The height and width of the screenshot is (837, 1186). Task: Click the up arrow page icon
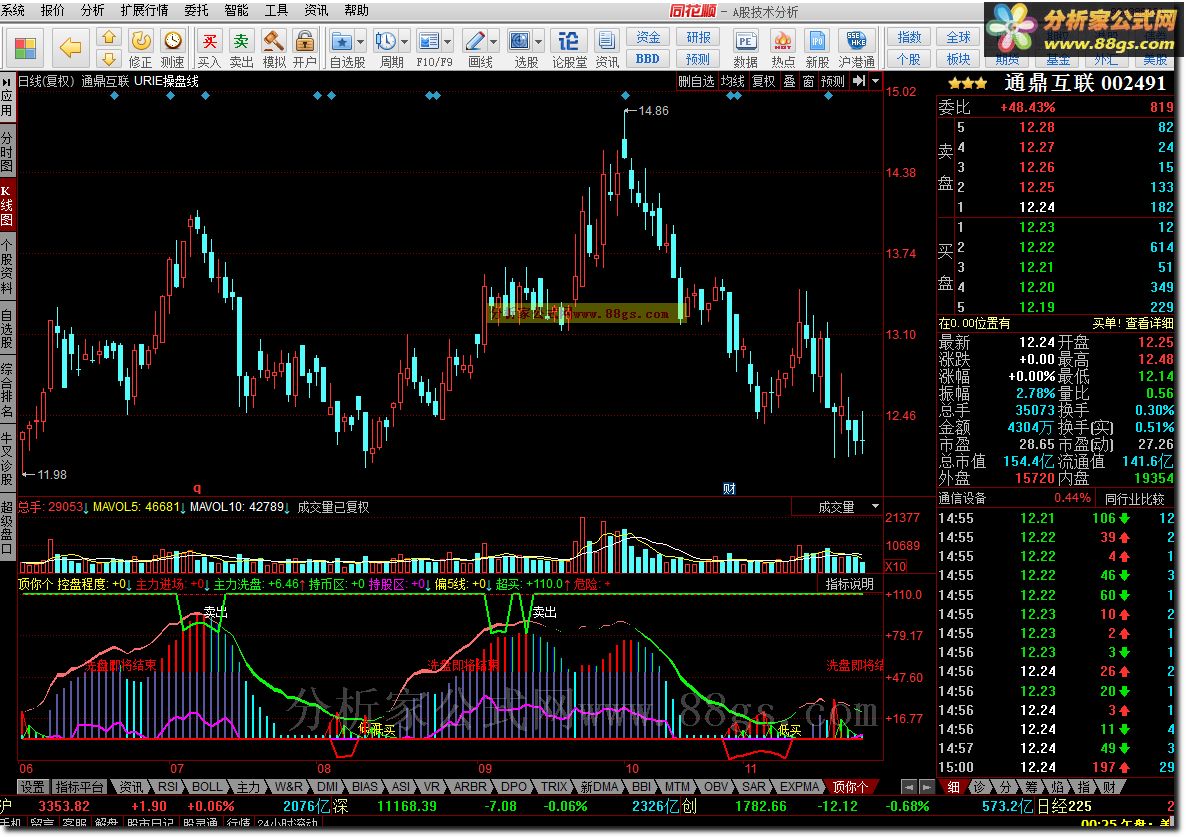pos(109,37)
